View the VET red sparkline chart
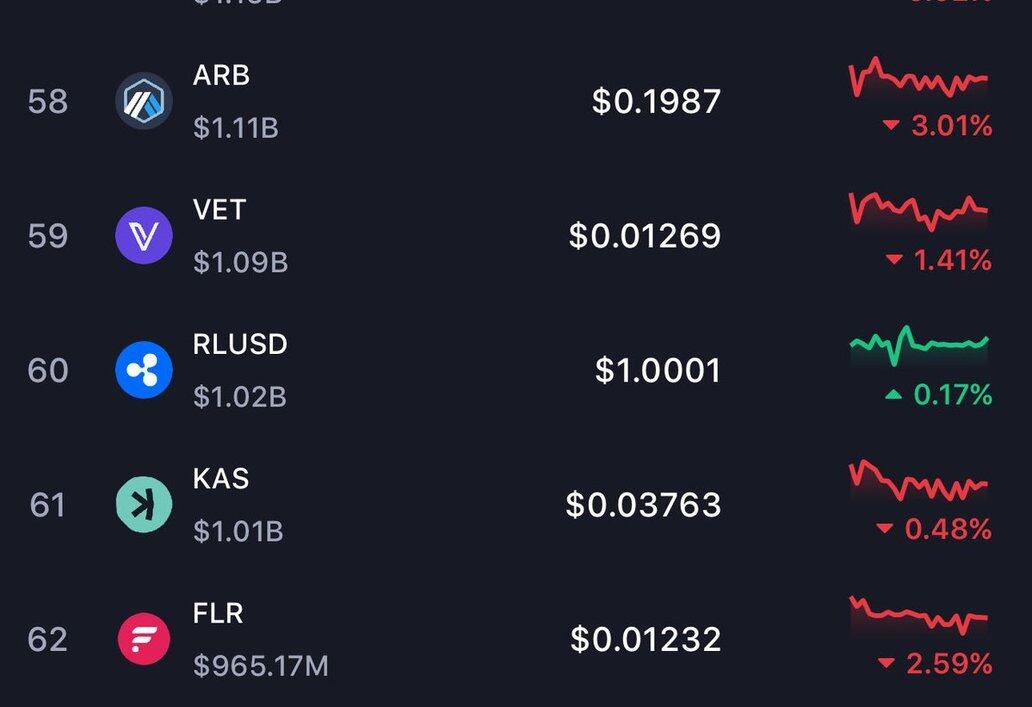The height and width of the screenshot is (707, 1032). pos(918,211)
